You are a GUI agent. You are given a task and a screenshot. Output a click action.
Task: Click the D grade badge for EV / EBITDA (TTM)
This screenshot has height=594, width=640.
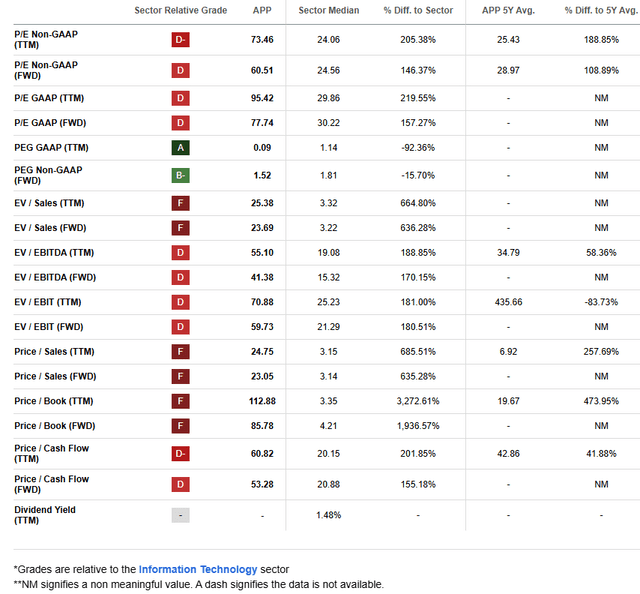click(180, 252)
